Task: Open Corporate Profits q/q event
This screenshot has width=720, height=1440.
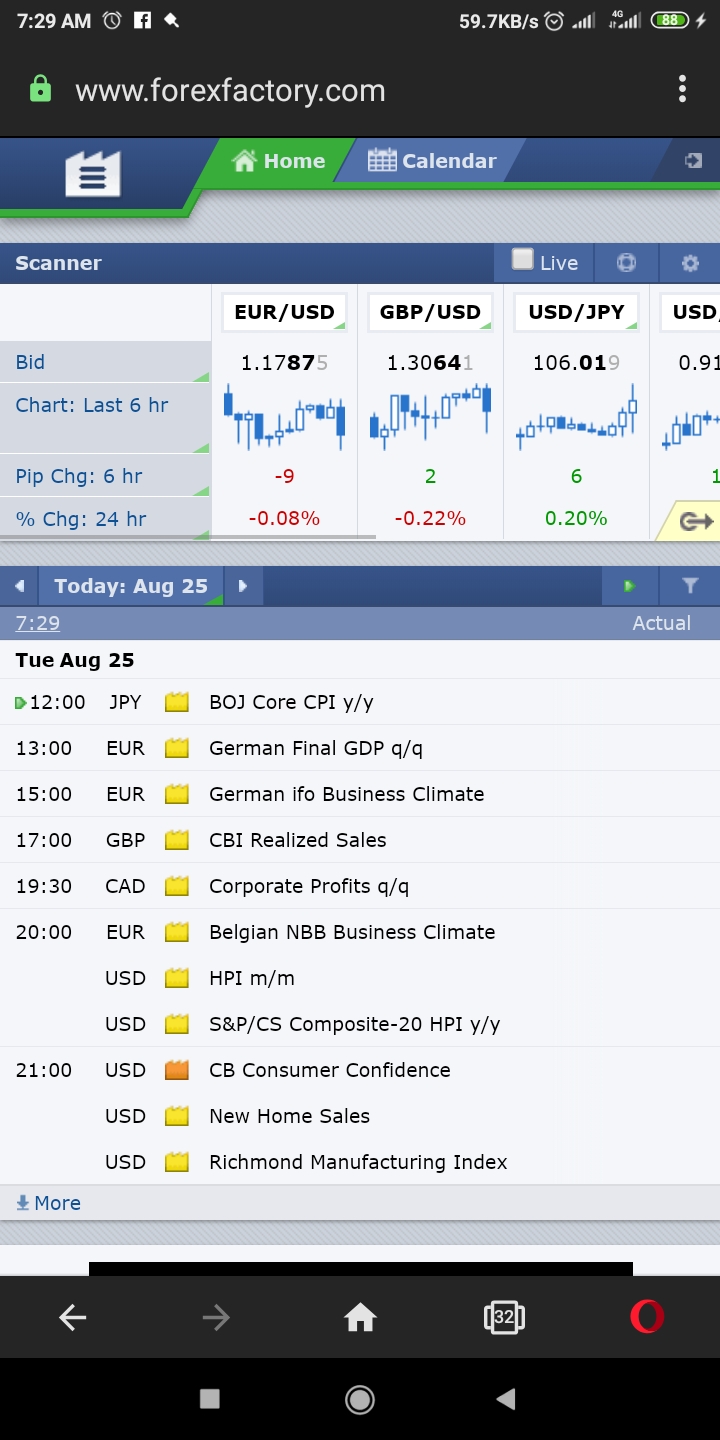Action: (308, 886)
